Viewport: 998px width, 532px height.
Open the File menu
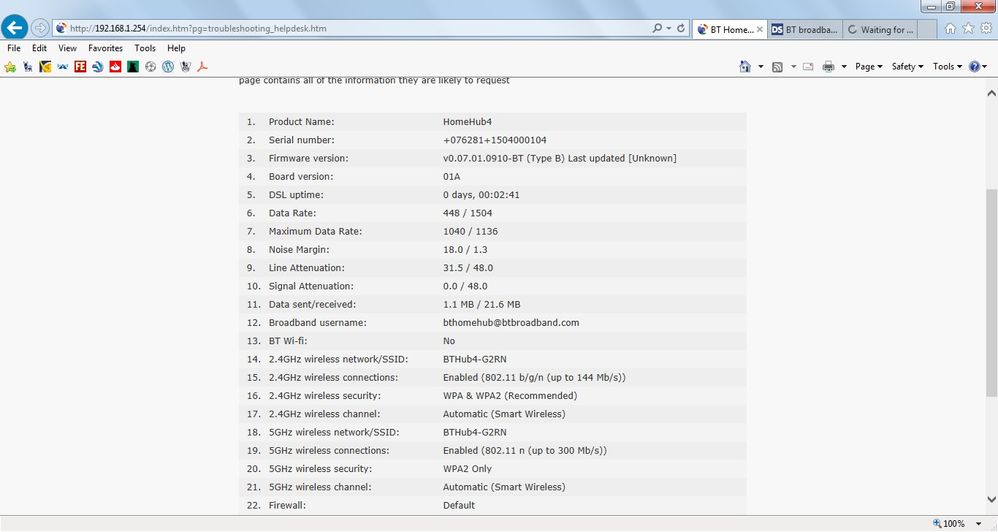click(x=14, y=48)
